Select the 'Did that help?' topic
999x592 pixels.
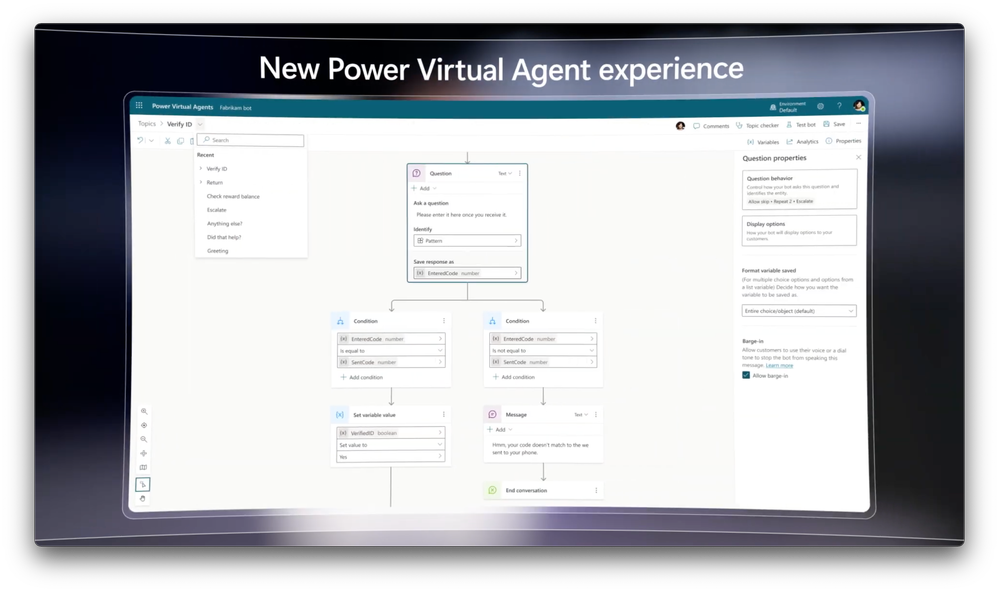(224, 237)
